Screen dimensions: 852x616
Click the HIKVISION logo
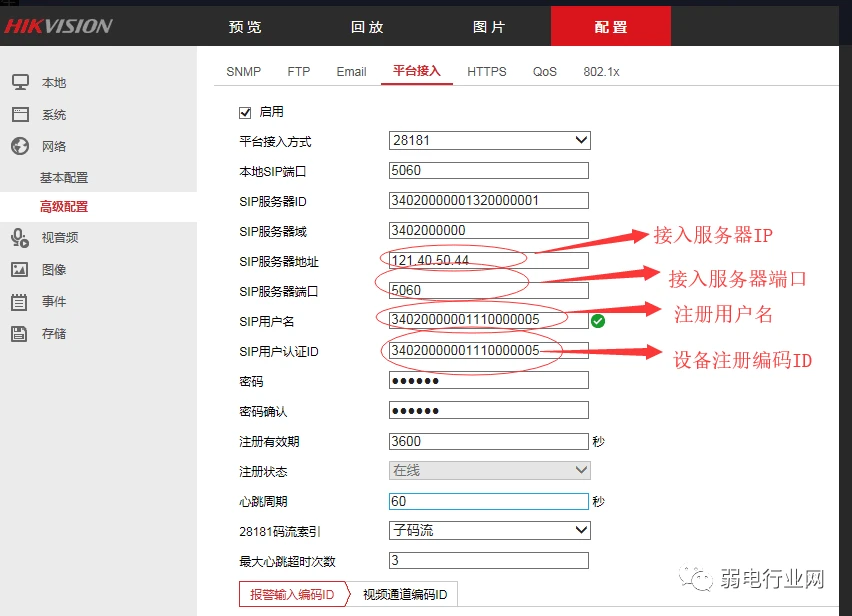(60, 26)
